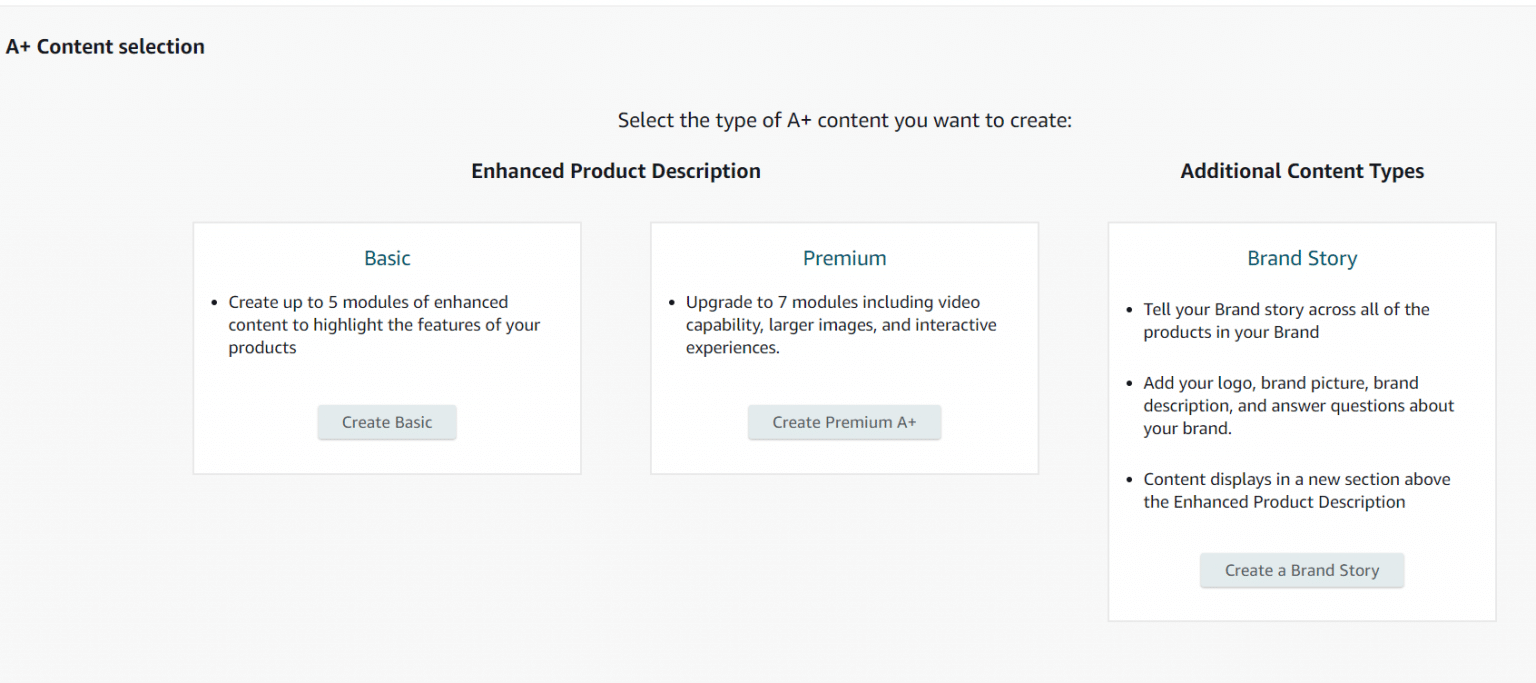Select the Basic card title

[x=387, y=258]
